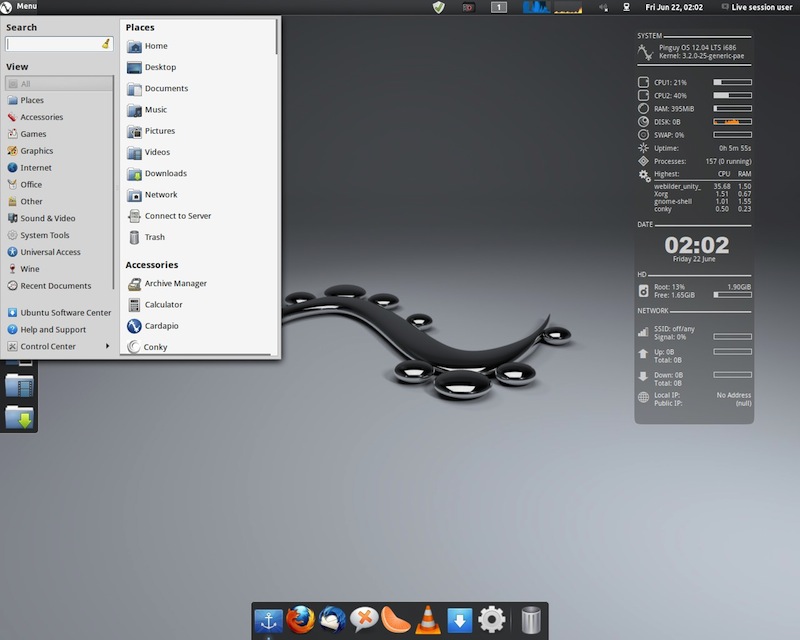Select the Graphics category in the menu
Viewport: 800px width, 640px height.
(x=36, y=150)
